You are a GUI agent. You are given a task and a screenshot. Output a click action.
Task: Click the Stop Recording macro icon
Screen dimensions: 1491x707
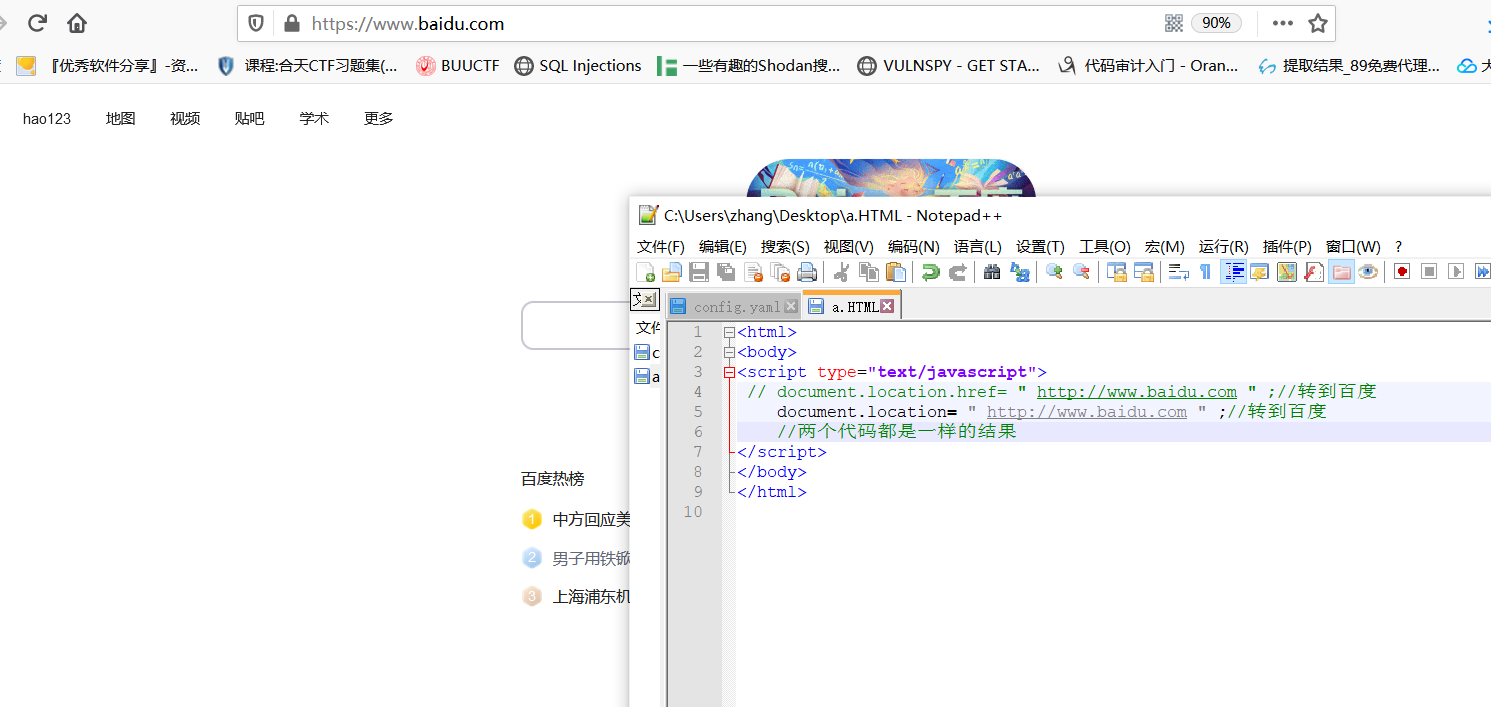1429,272
